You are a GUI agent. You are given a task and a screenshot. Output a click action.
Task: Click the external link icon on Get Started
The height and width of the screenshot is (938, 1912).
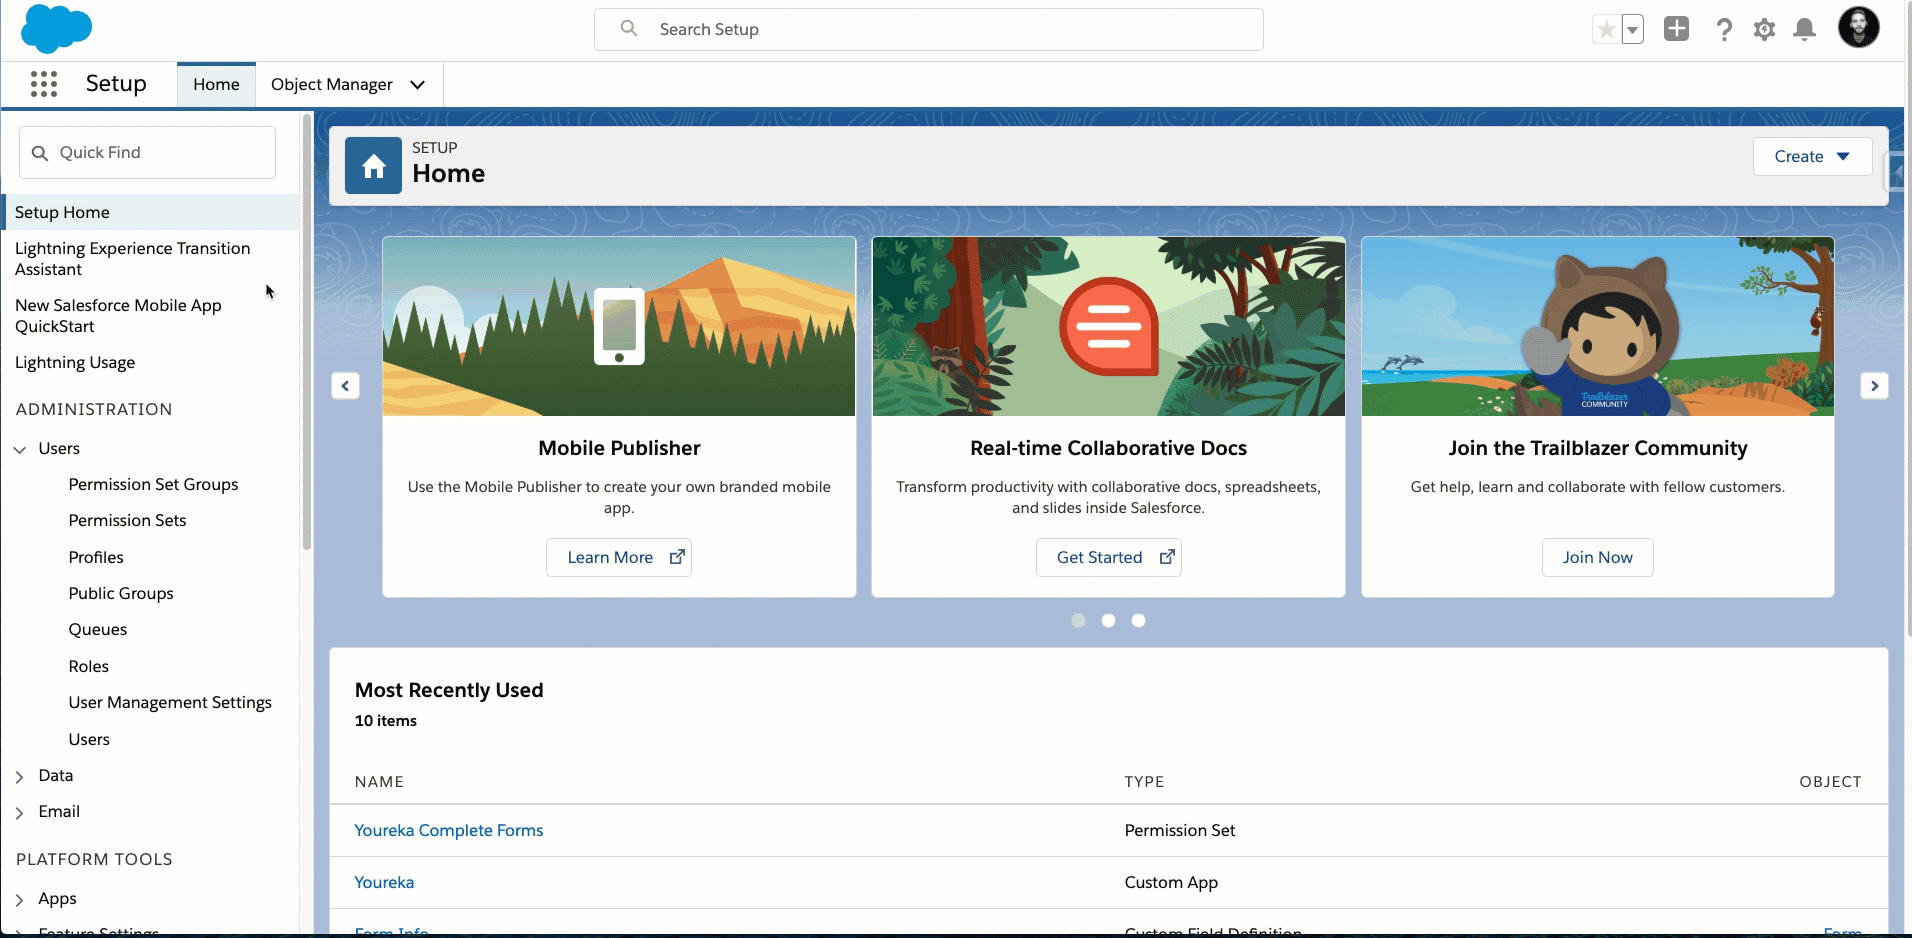[x=1167, y=557]
